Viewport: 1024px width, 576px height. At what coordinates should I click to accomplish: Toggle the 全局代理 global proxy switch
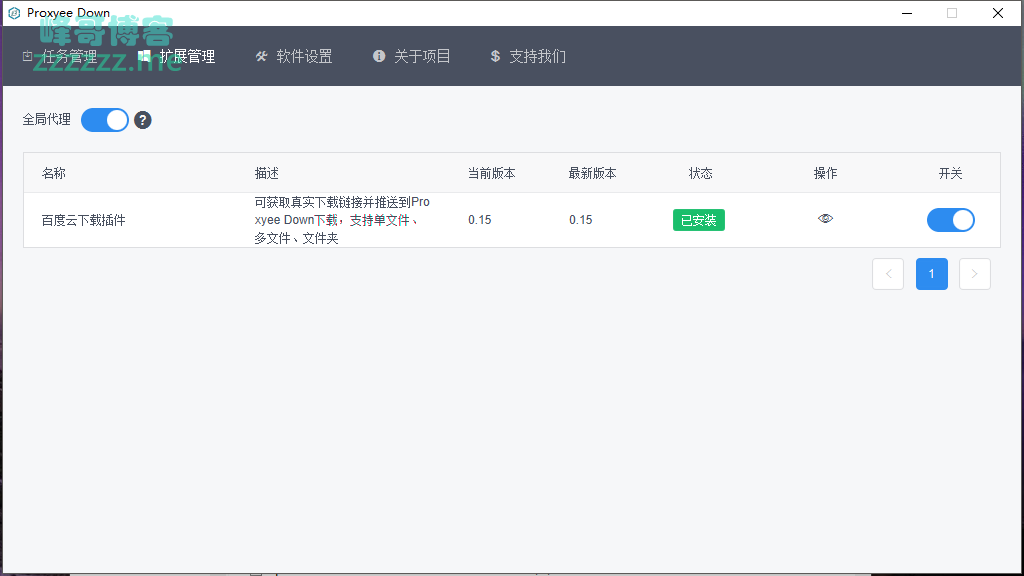pyautogui.click(x=105, y=120)
